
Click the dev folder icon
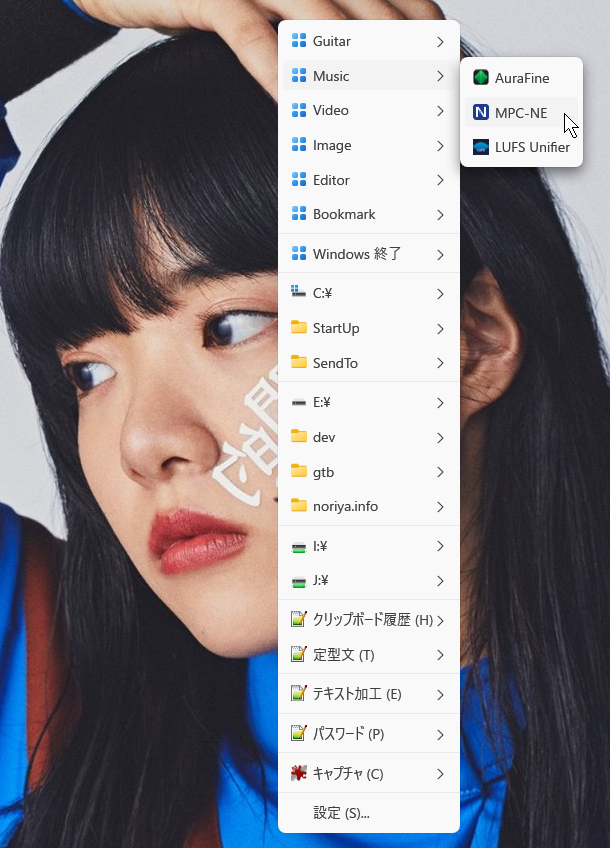coord(299,436)
